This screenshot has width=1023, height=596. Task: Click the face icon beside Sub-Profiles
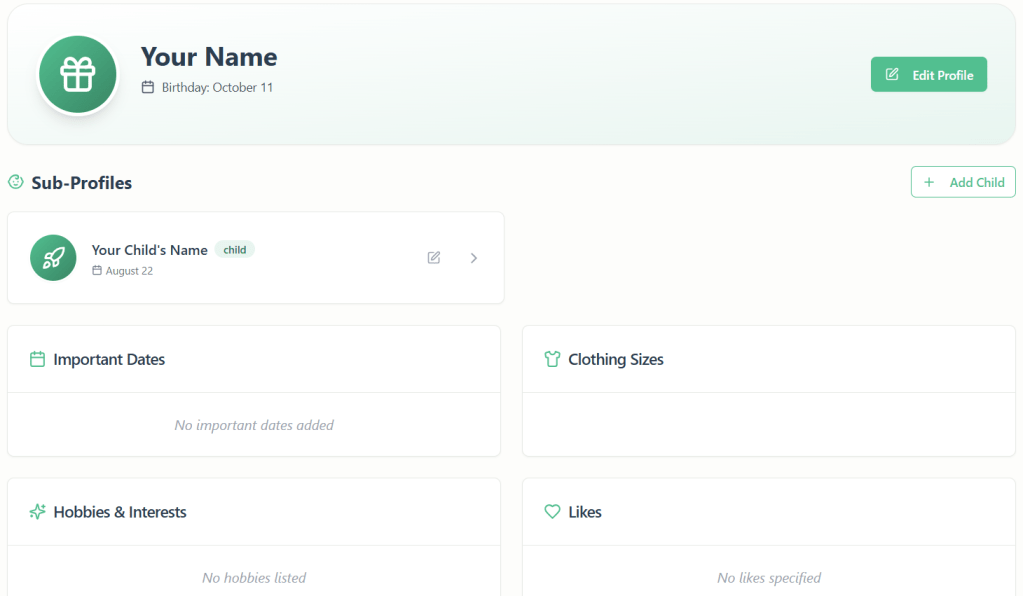pyautogui.click(x=16, y=182)
